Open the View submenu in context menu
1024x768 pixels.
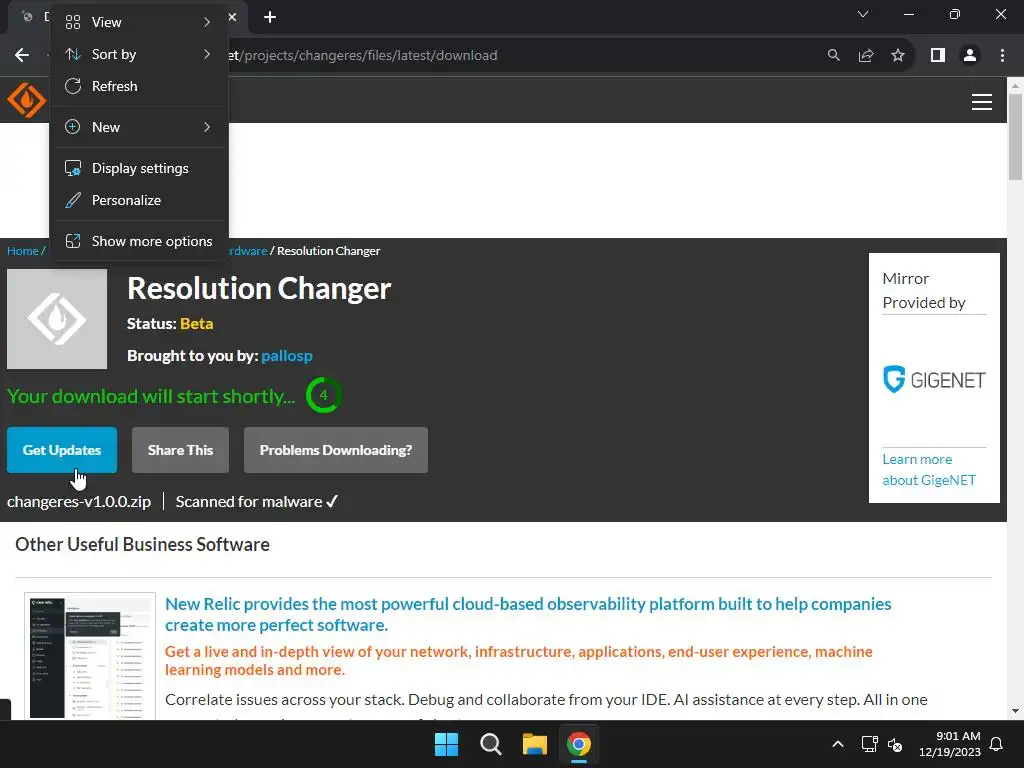coord(138,22)
